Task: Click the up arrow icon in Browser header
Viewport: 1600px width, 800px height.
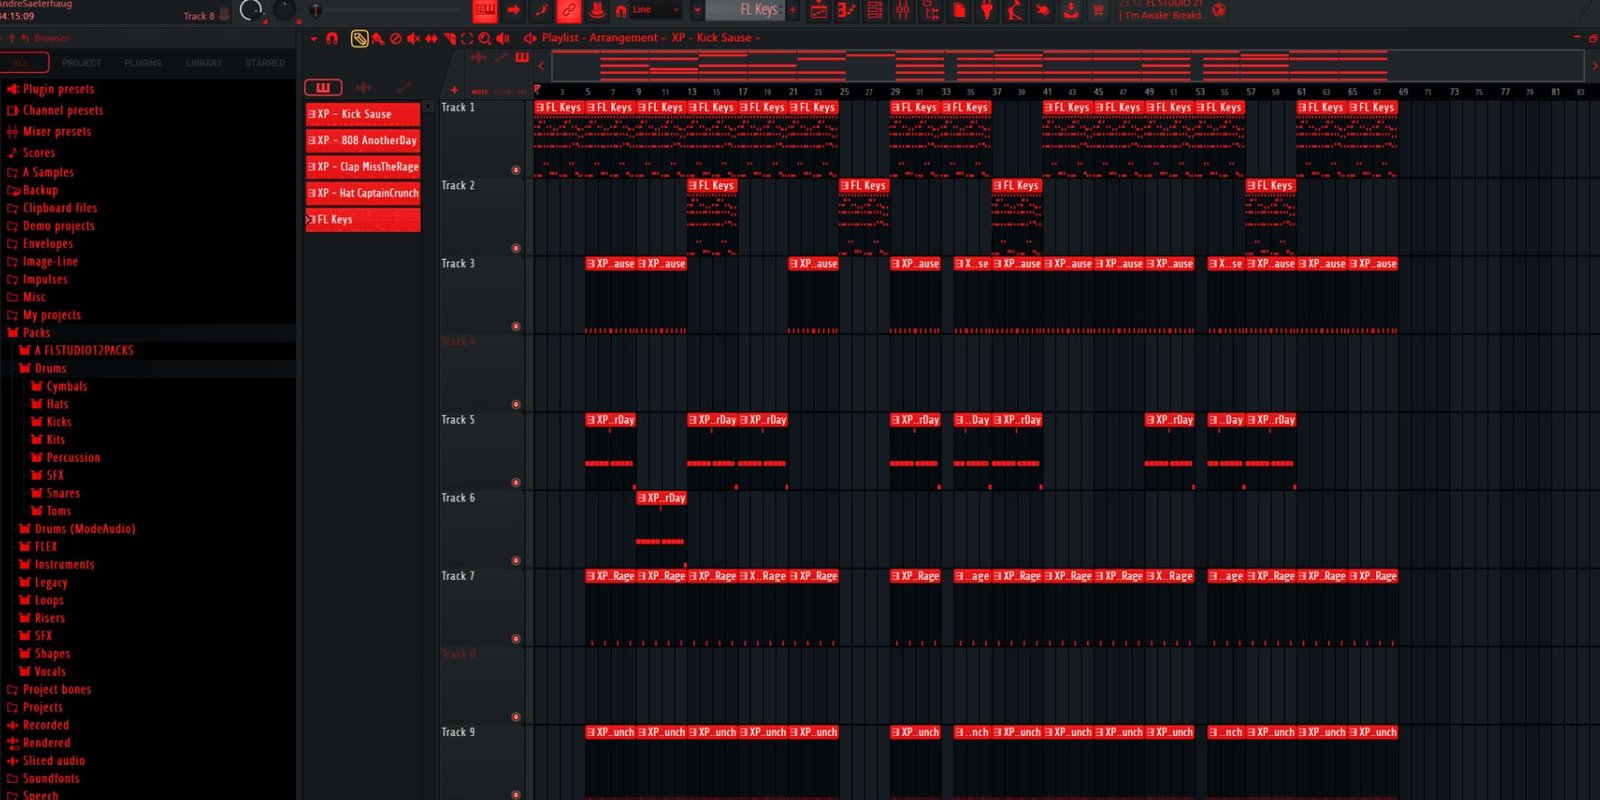Action: [12, 38]
